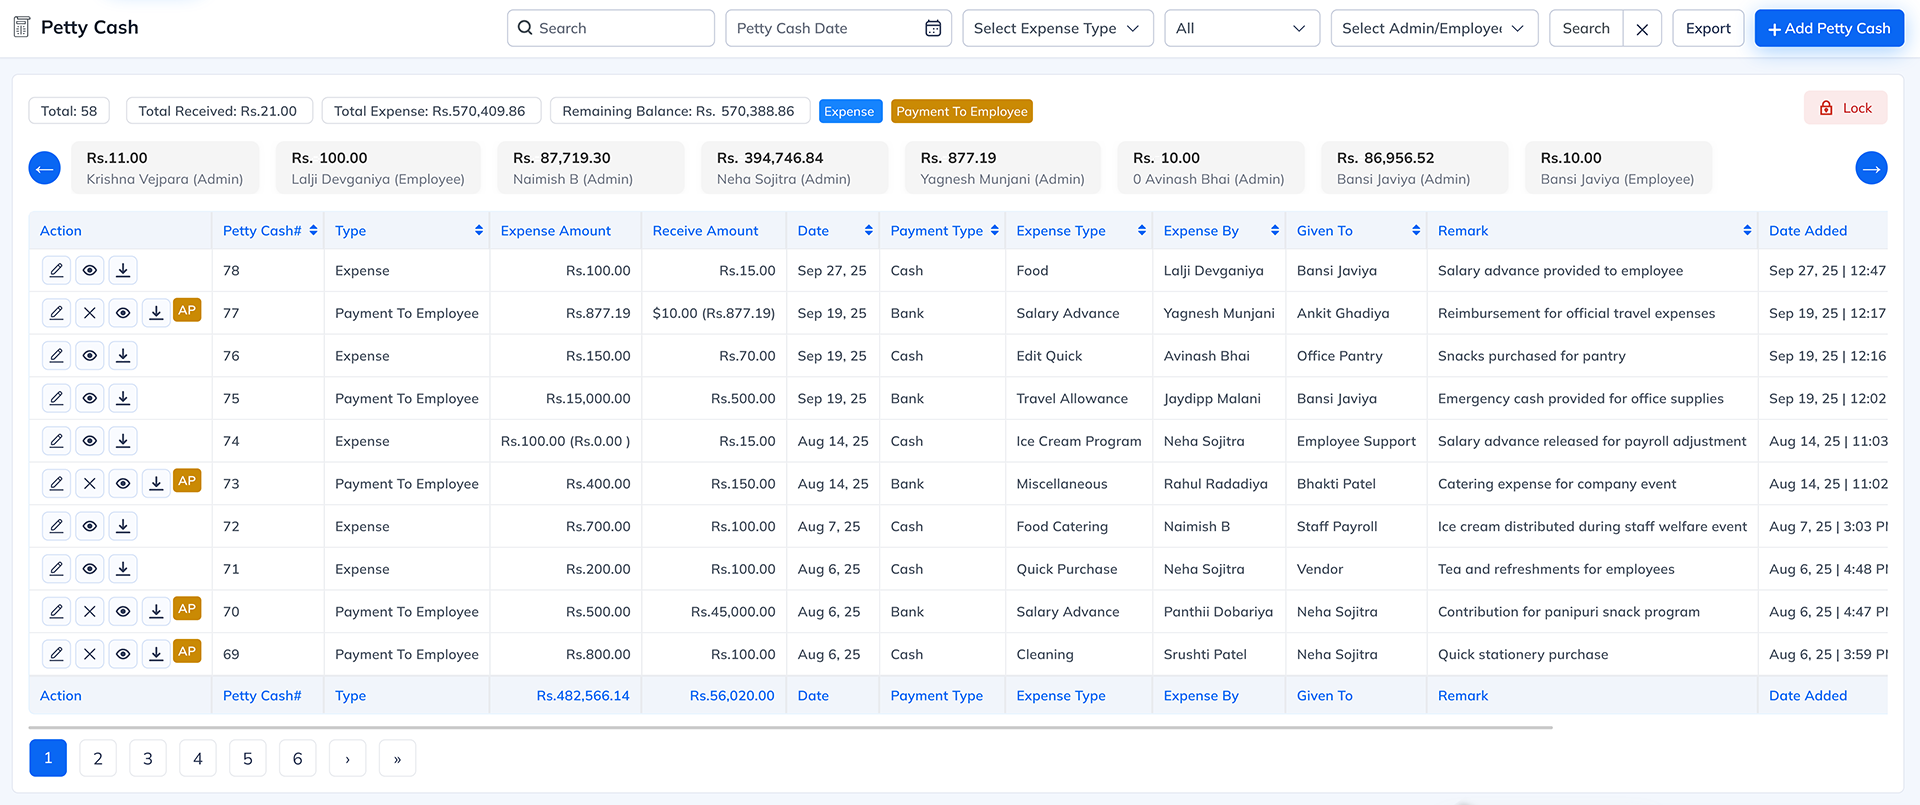Open Select Expense Type dropdown
1920x805 pixels.
[x=1057, y=28]
